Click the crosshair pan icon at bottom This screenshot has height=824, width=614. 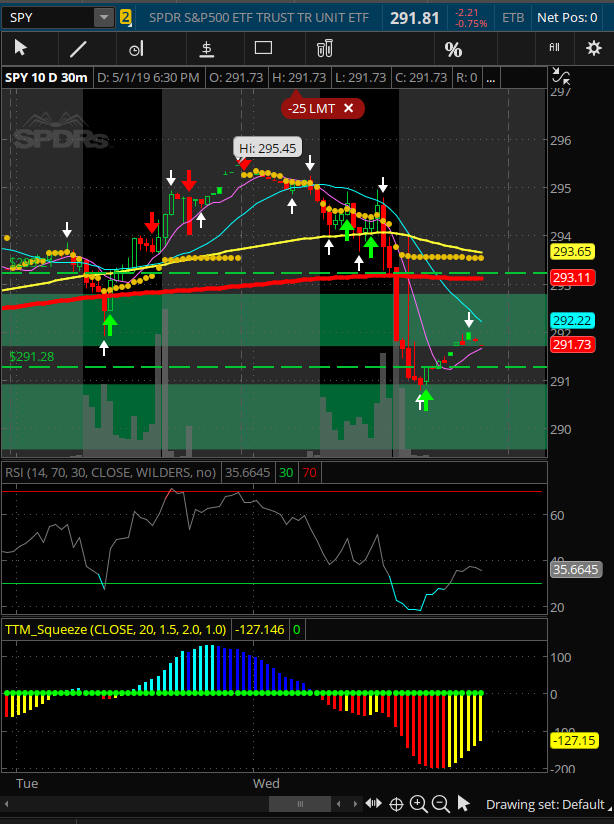[396, 804]
